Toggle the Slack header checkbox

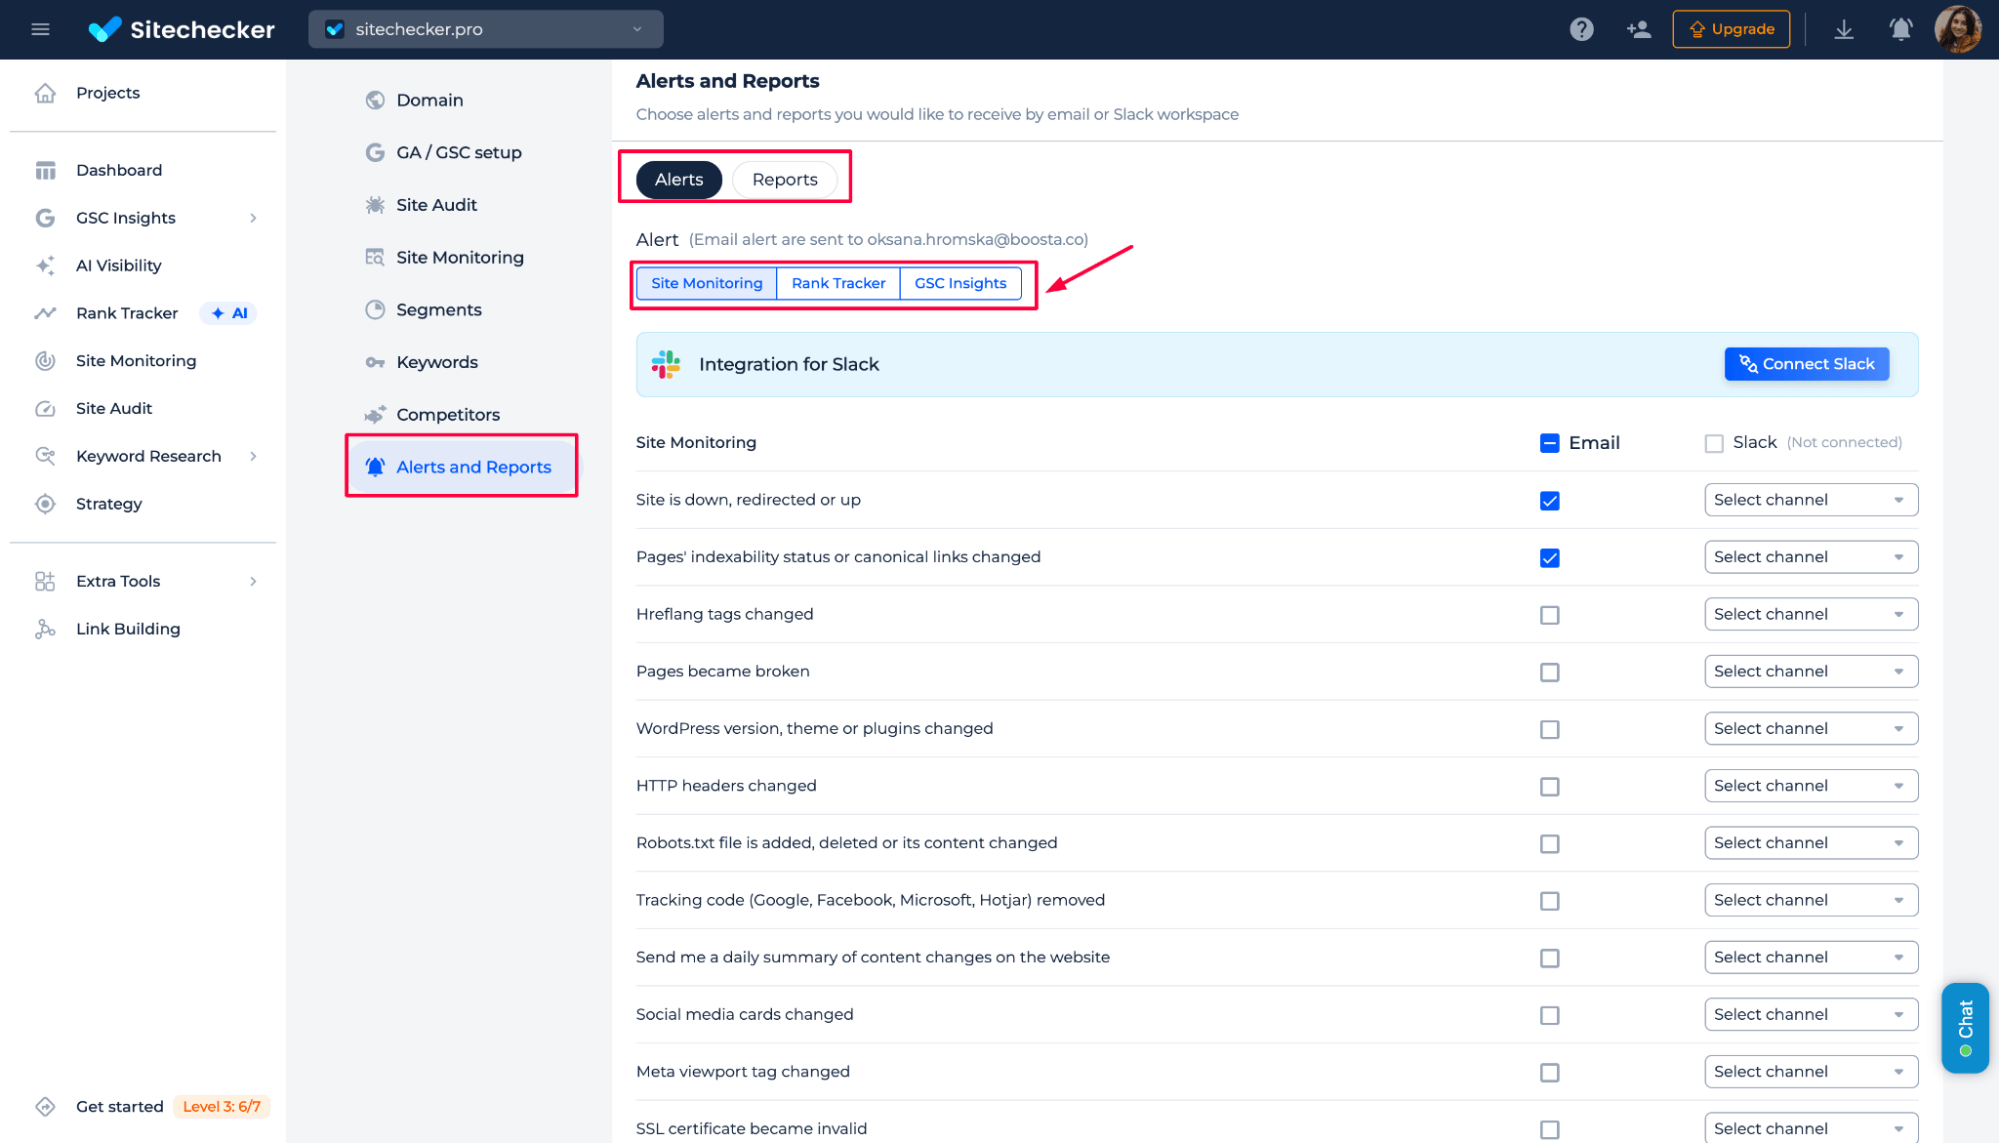pos(1713,443)
